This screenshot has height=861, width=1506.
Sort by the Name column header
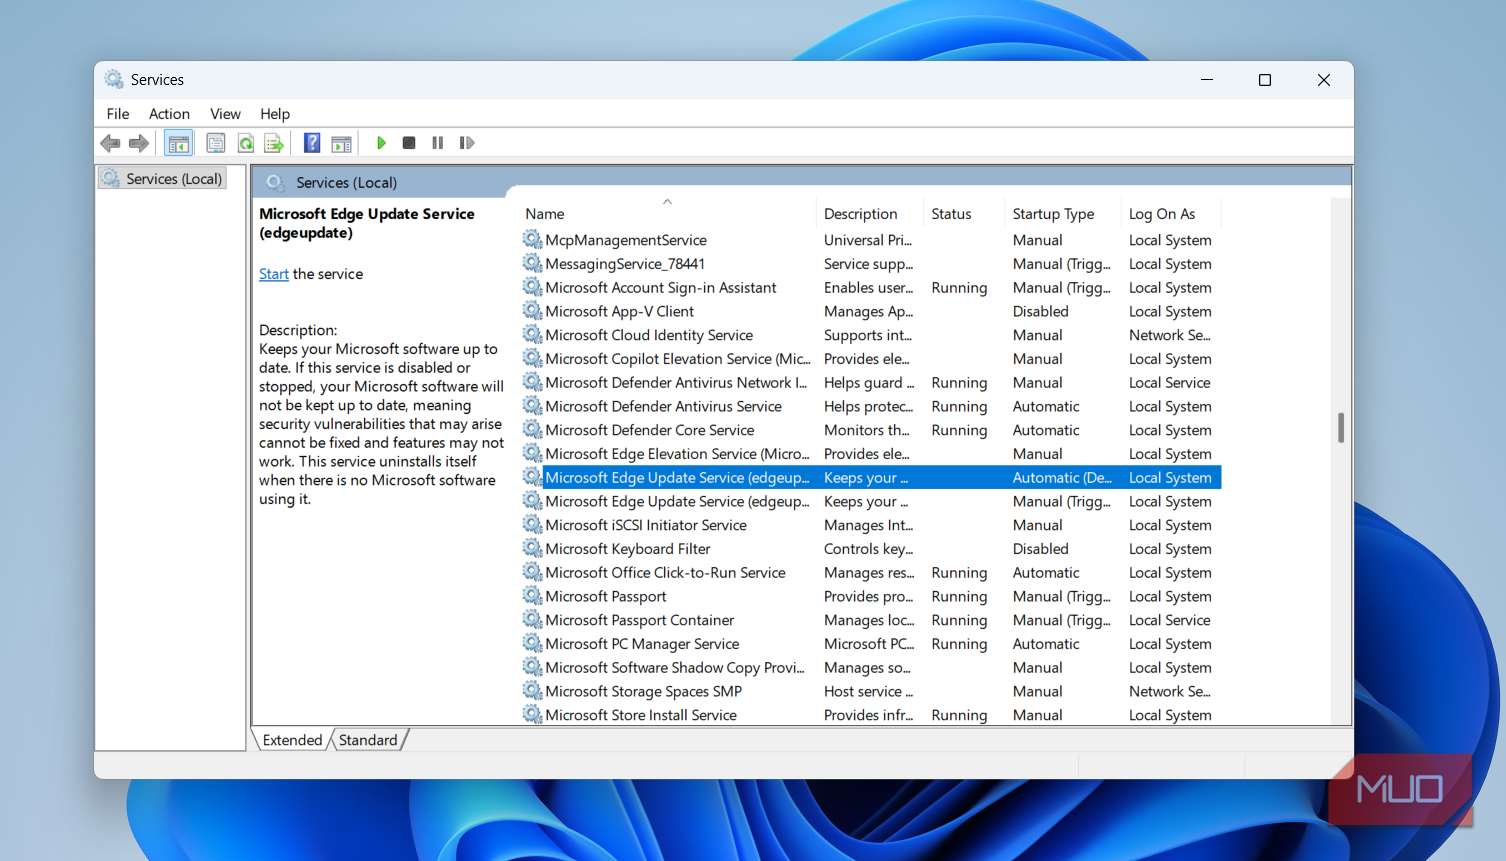(667, 213)
